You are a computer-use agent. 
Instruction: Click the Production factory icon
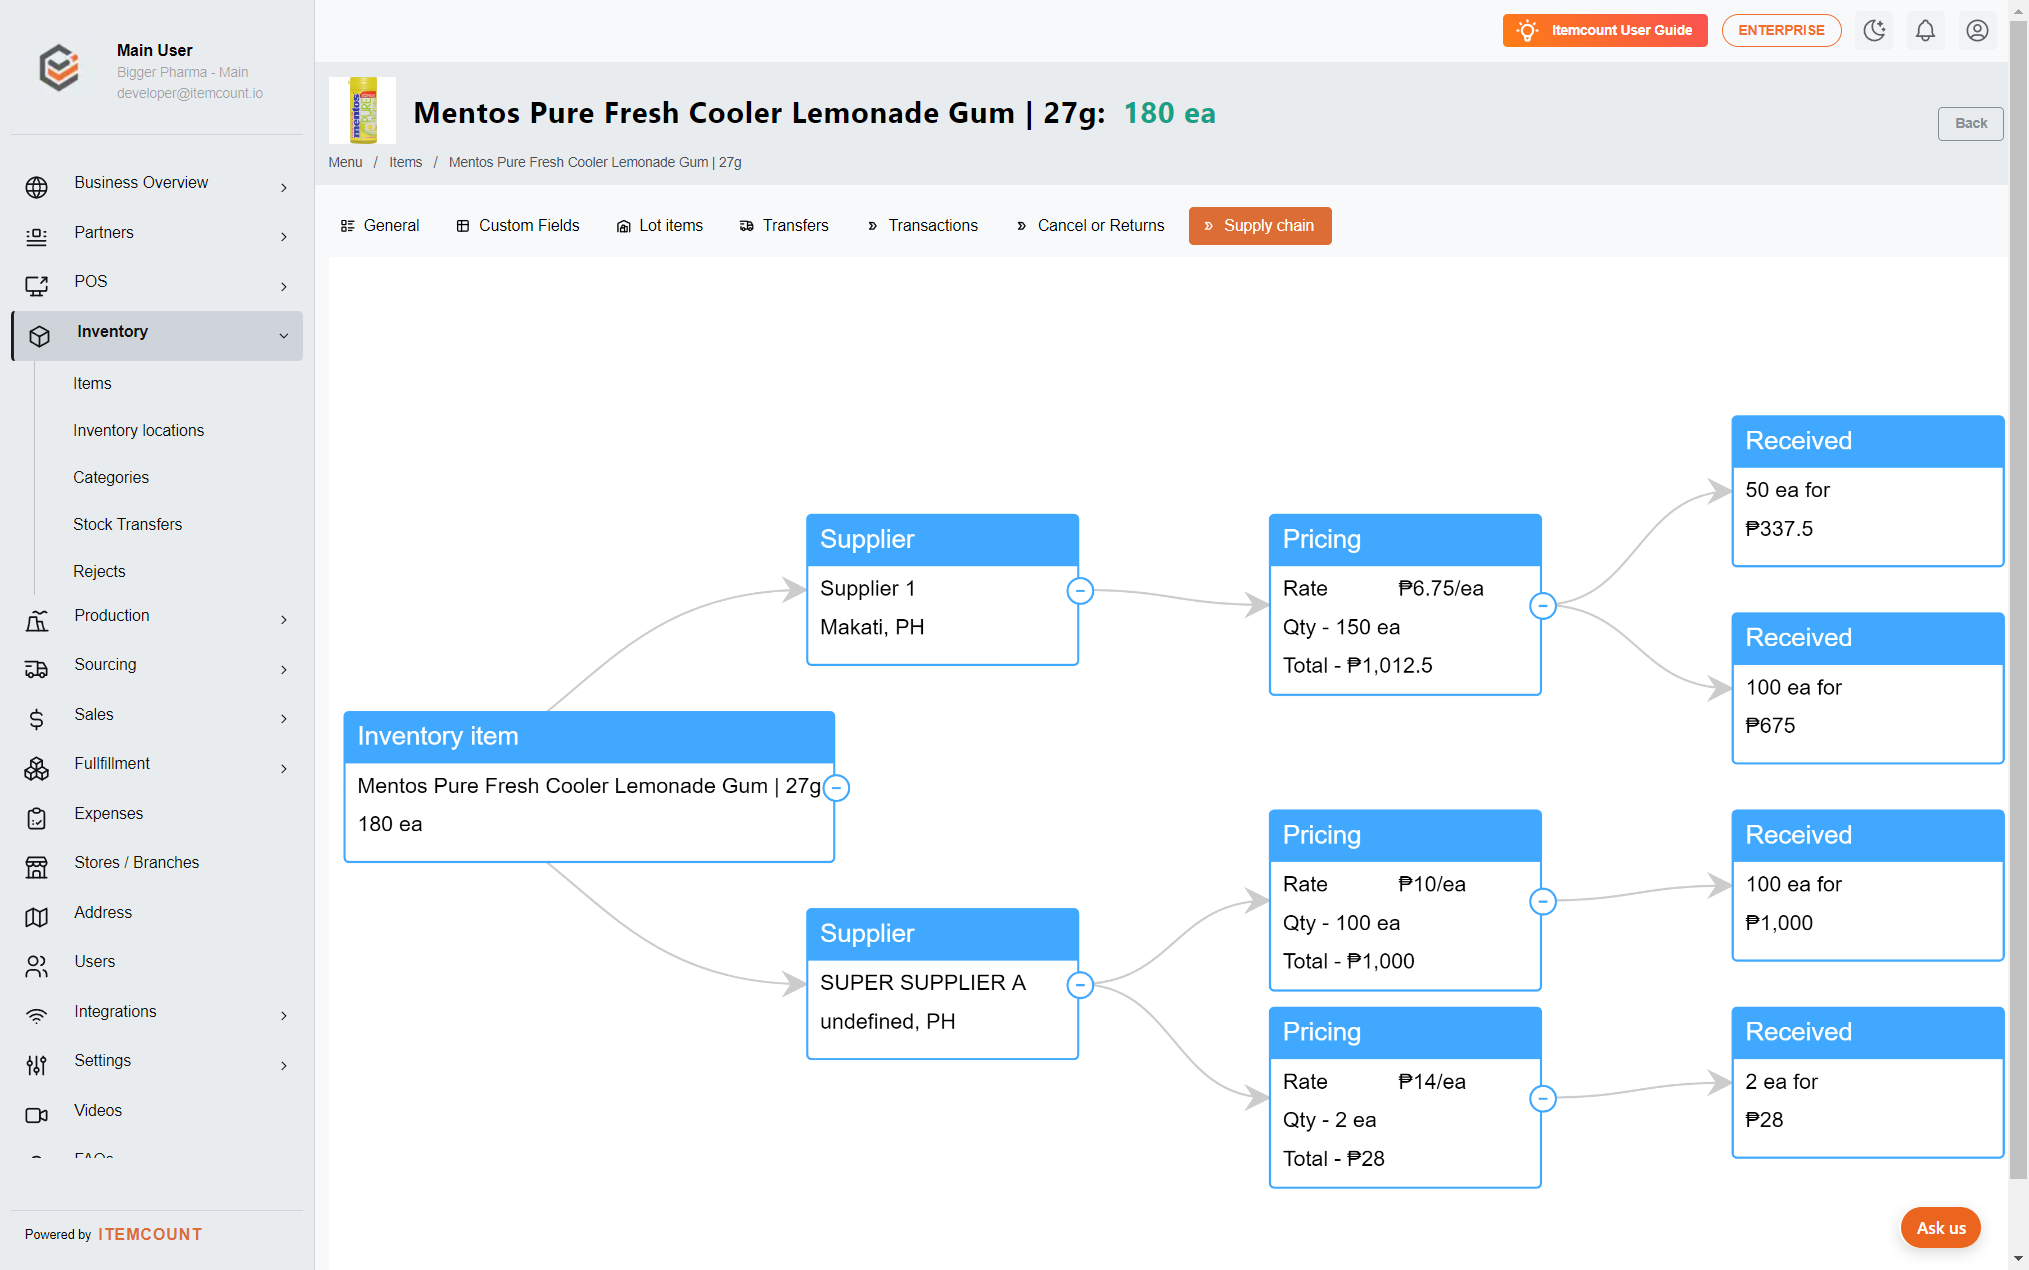pos(37,620)
